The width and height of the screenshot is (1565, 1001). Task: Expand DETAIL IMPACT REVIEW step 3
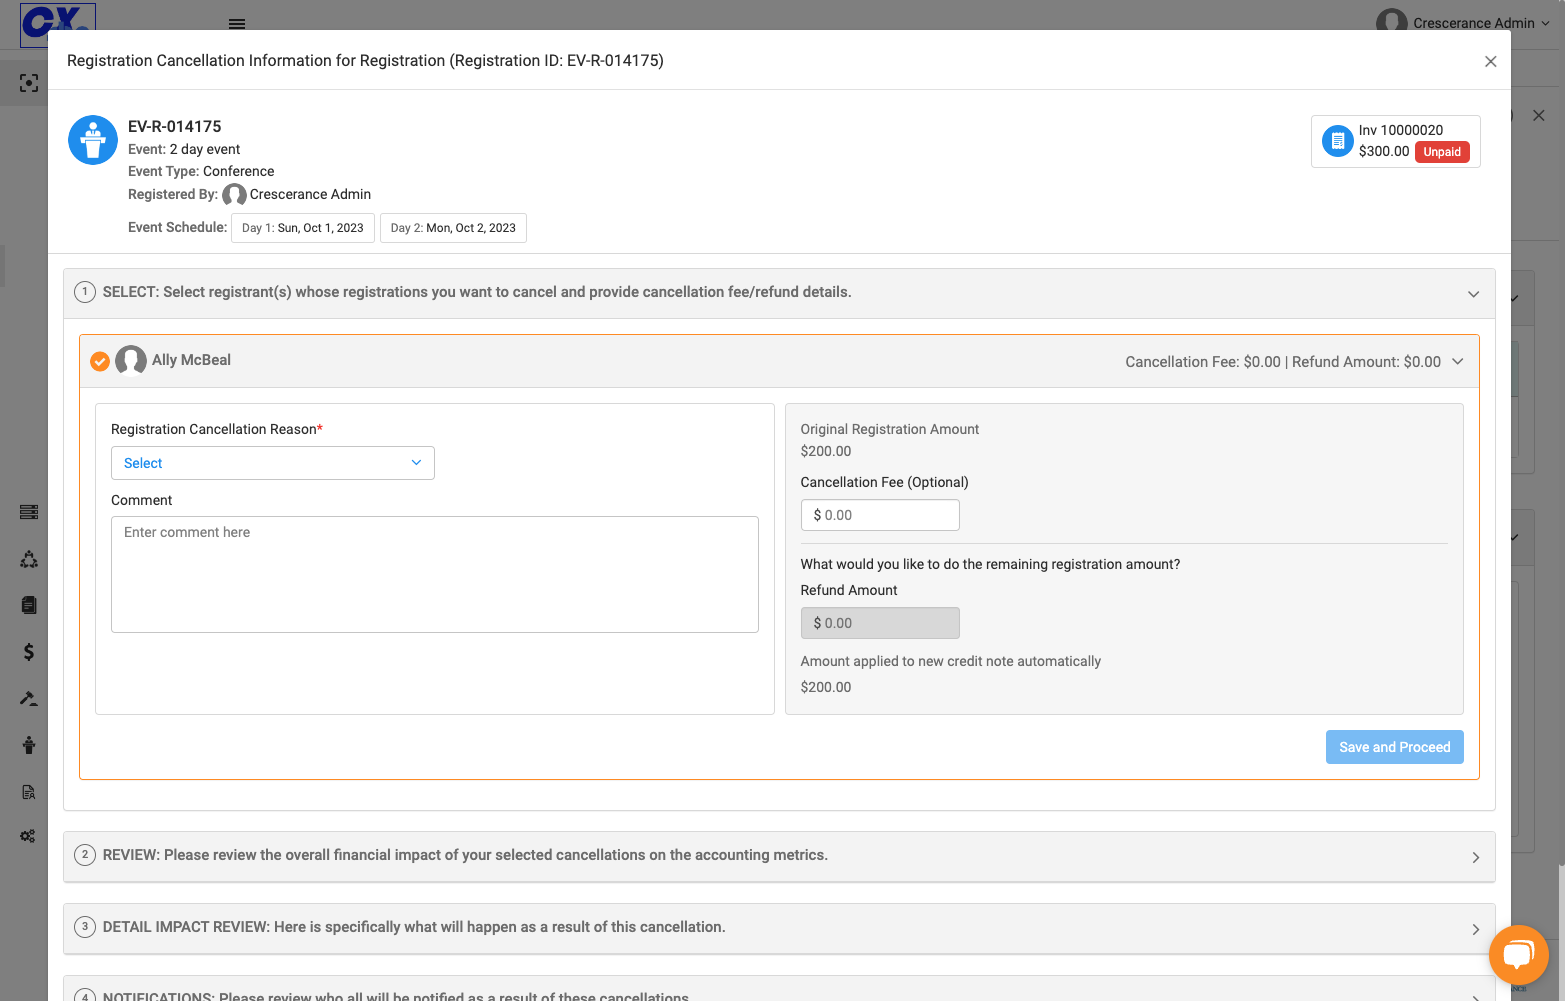(1475, 929)
